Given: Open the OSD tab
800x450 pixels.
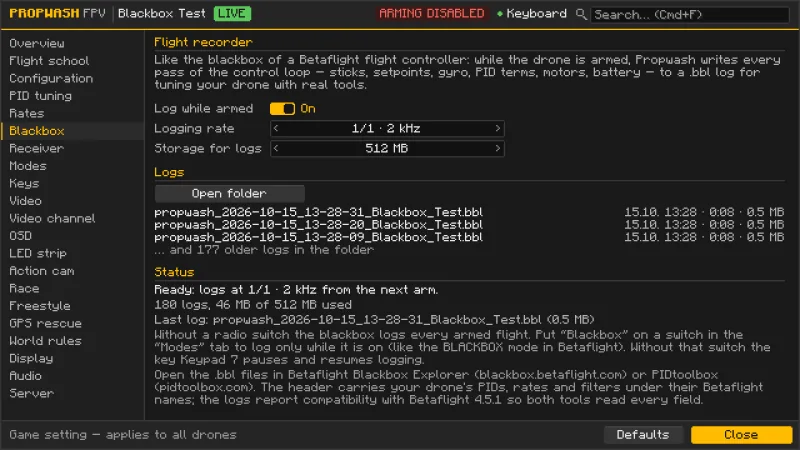Looking at the screenshot, I should [x=72, y=236].
